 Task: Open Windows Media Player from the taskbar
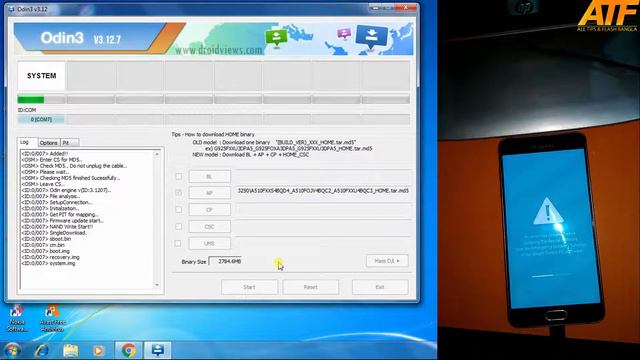[x=98, y=350]
